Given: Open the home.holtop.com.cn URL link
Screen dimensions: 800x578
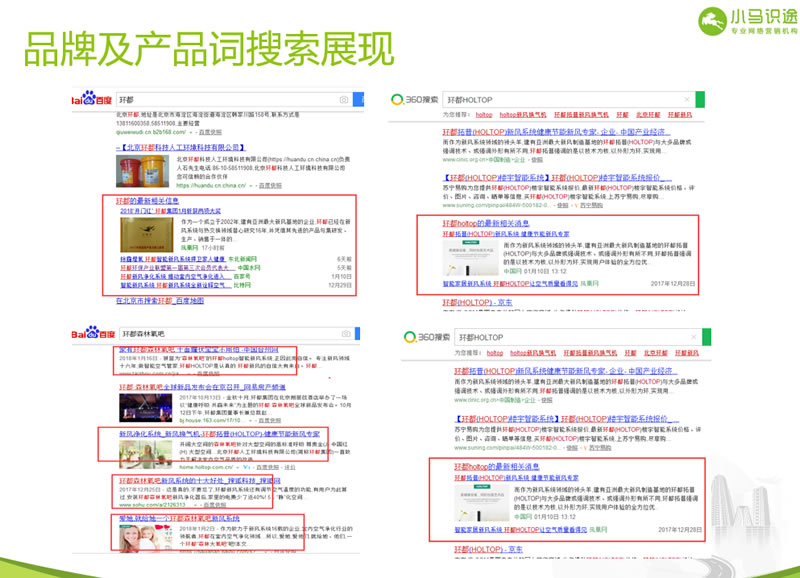Looking at the screenshot, I should pyautogui.click(x=207, y=467).
